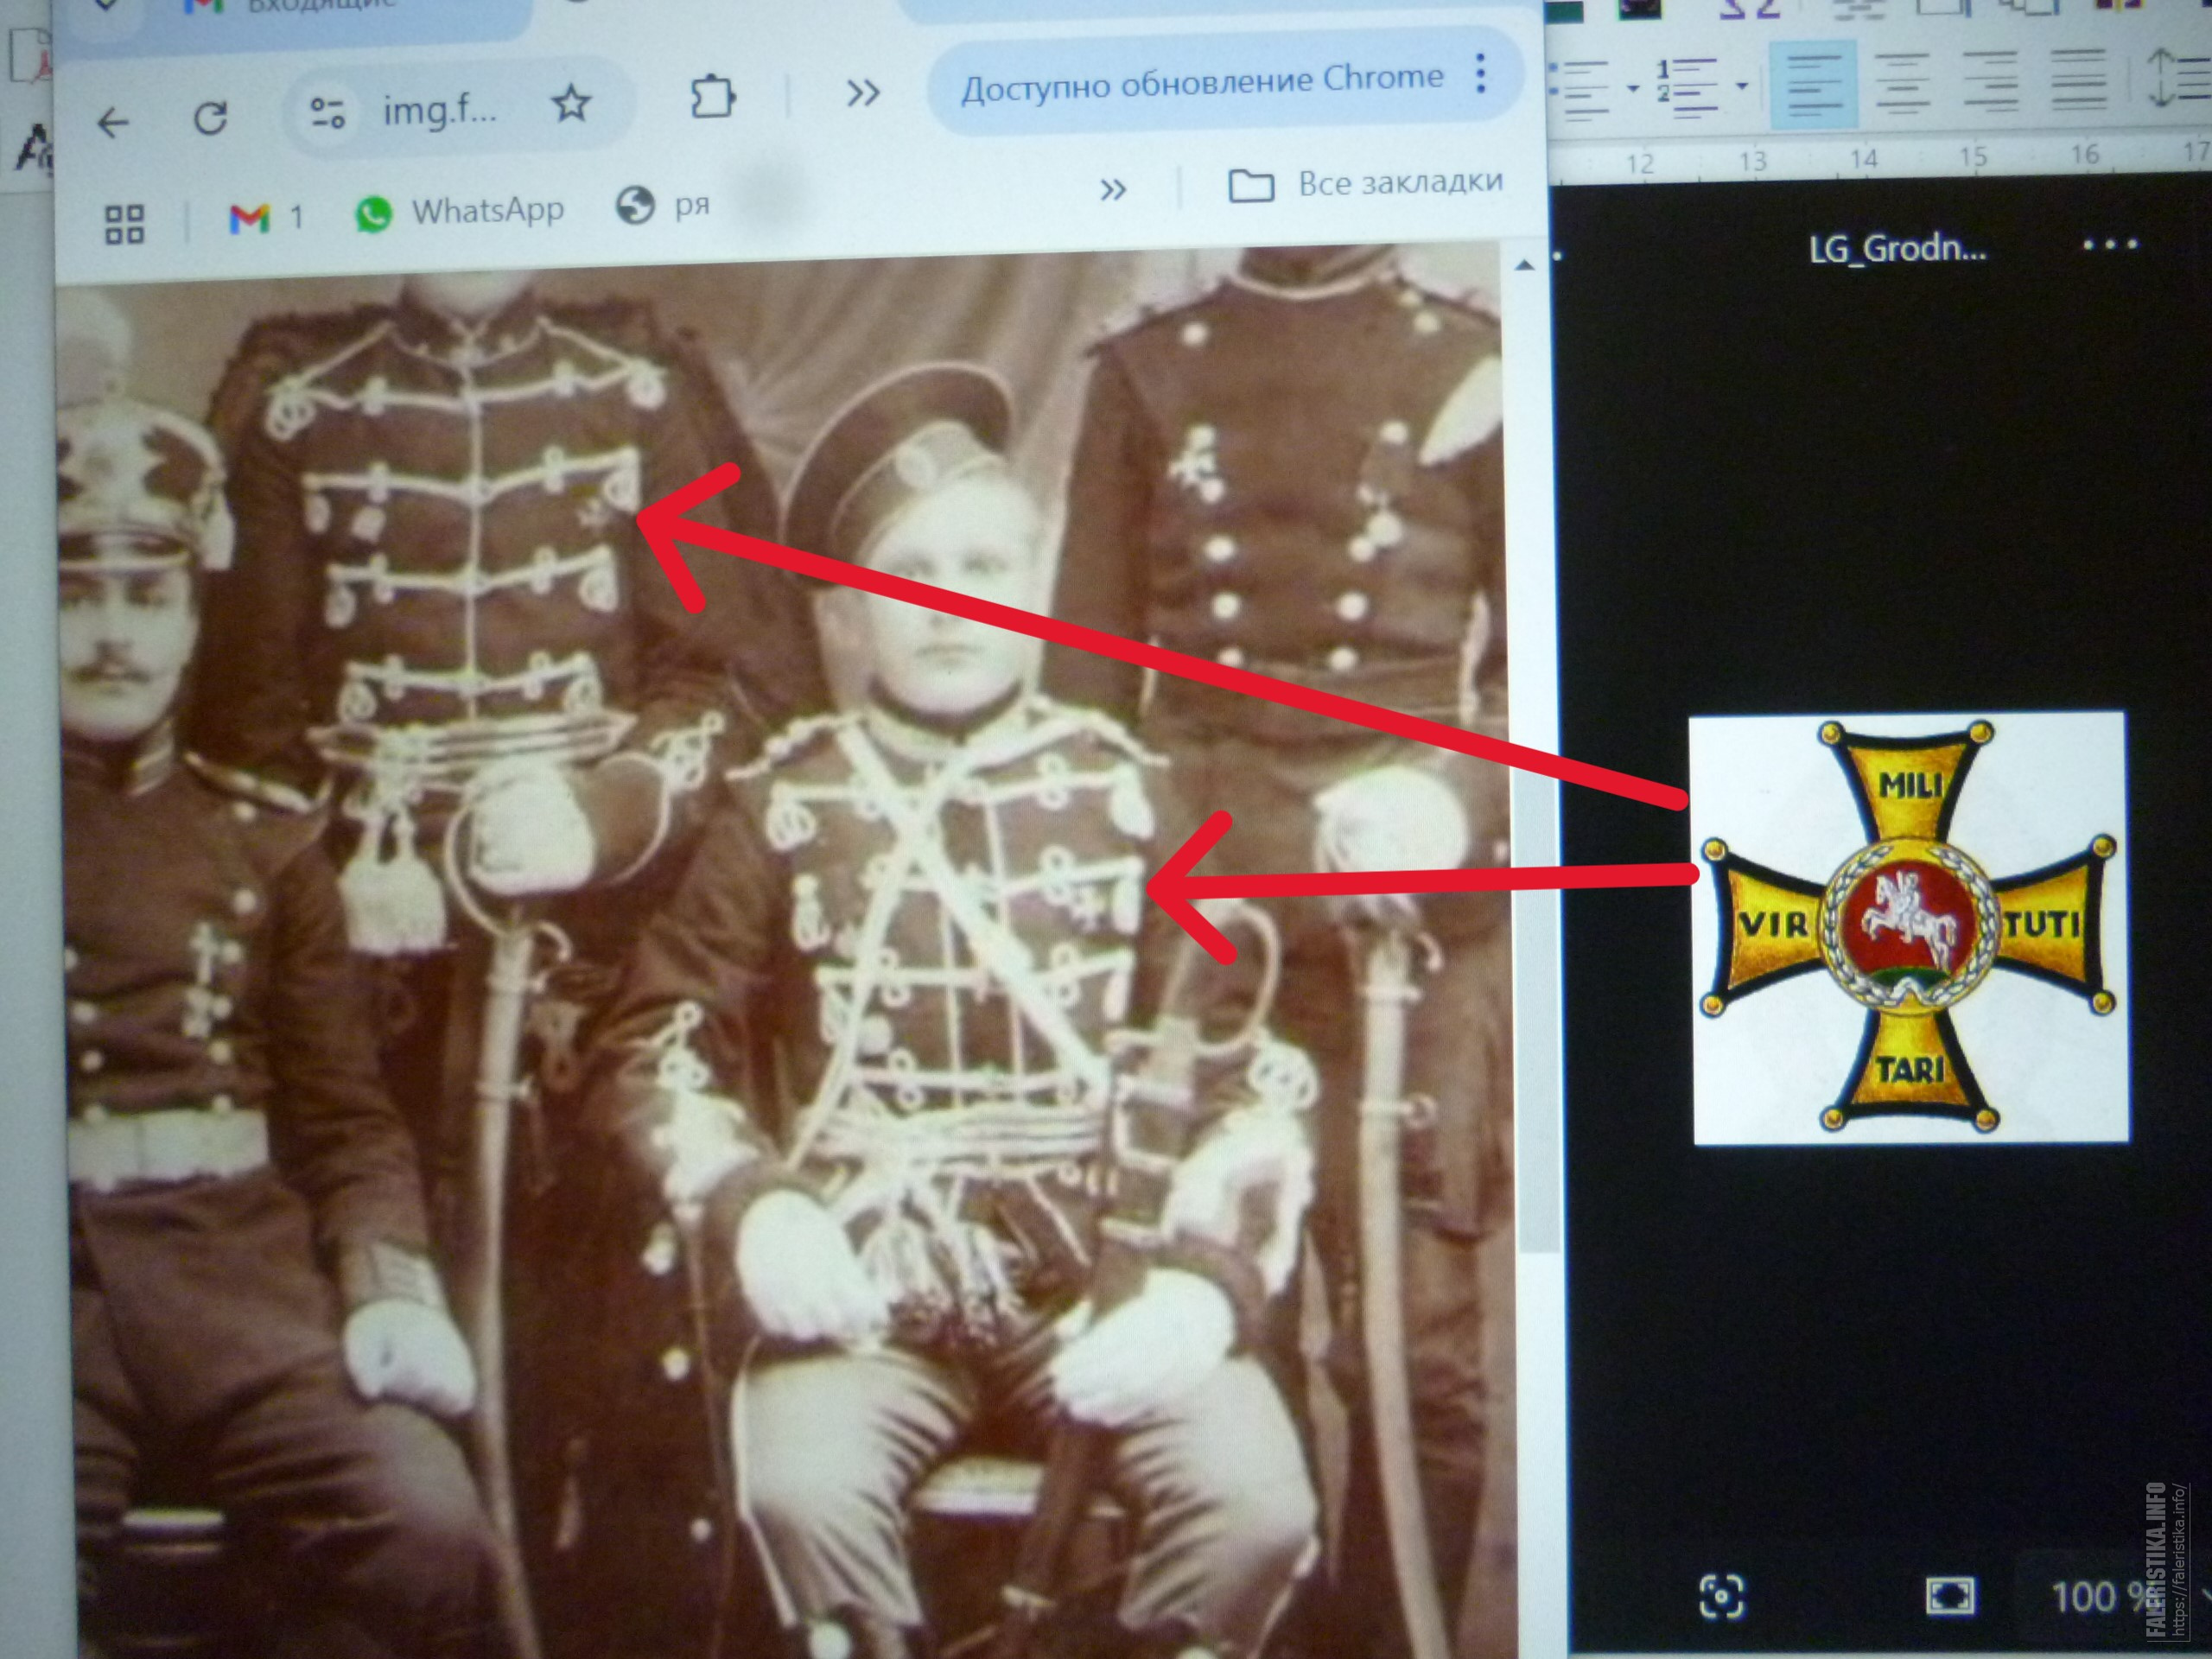Toggle right text alignment
Viewport: 2212px width, 1659px height.
click(1990, 81)
